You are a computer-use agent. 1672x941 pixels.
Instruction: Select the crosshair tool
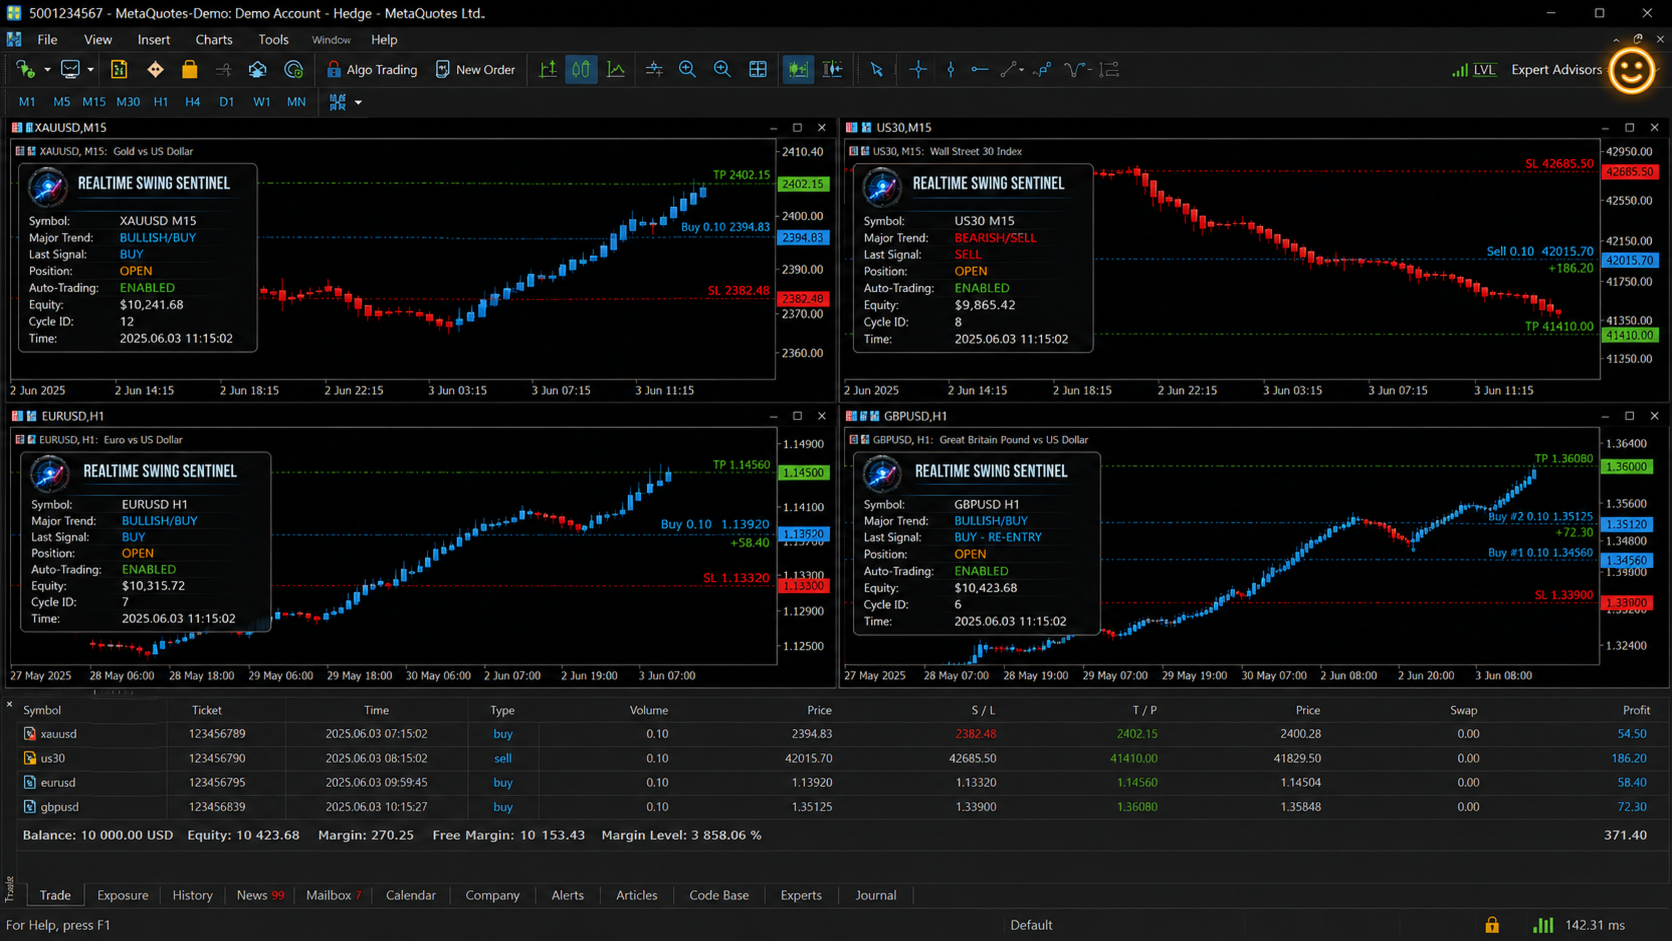[918, 69]
